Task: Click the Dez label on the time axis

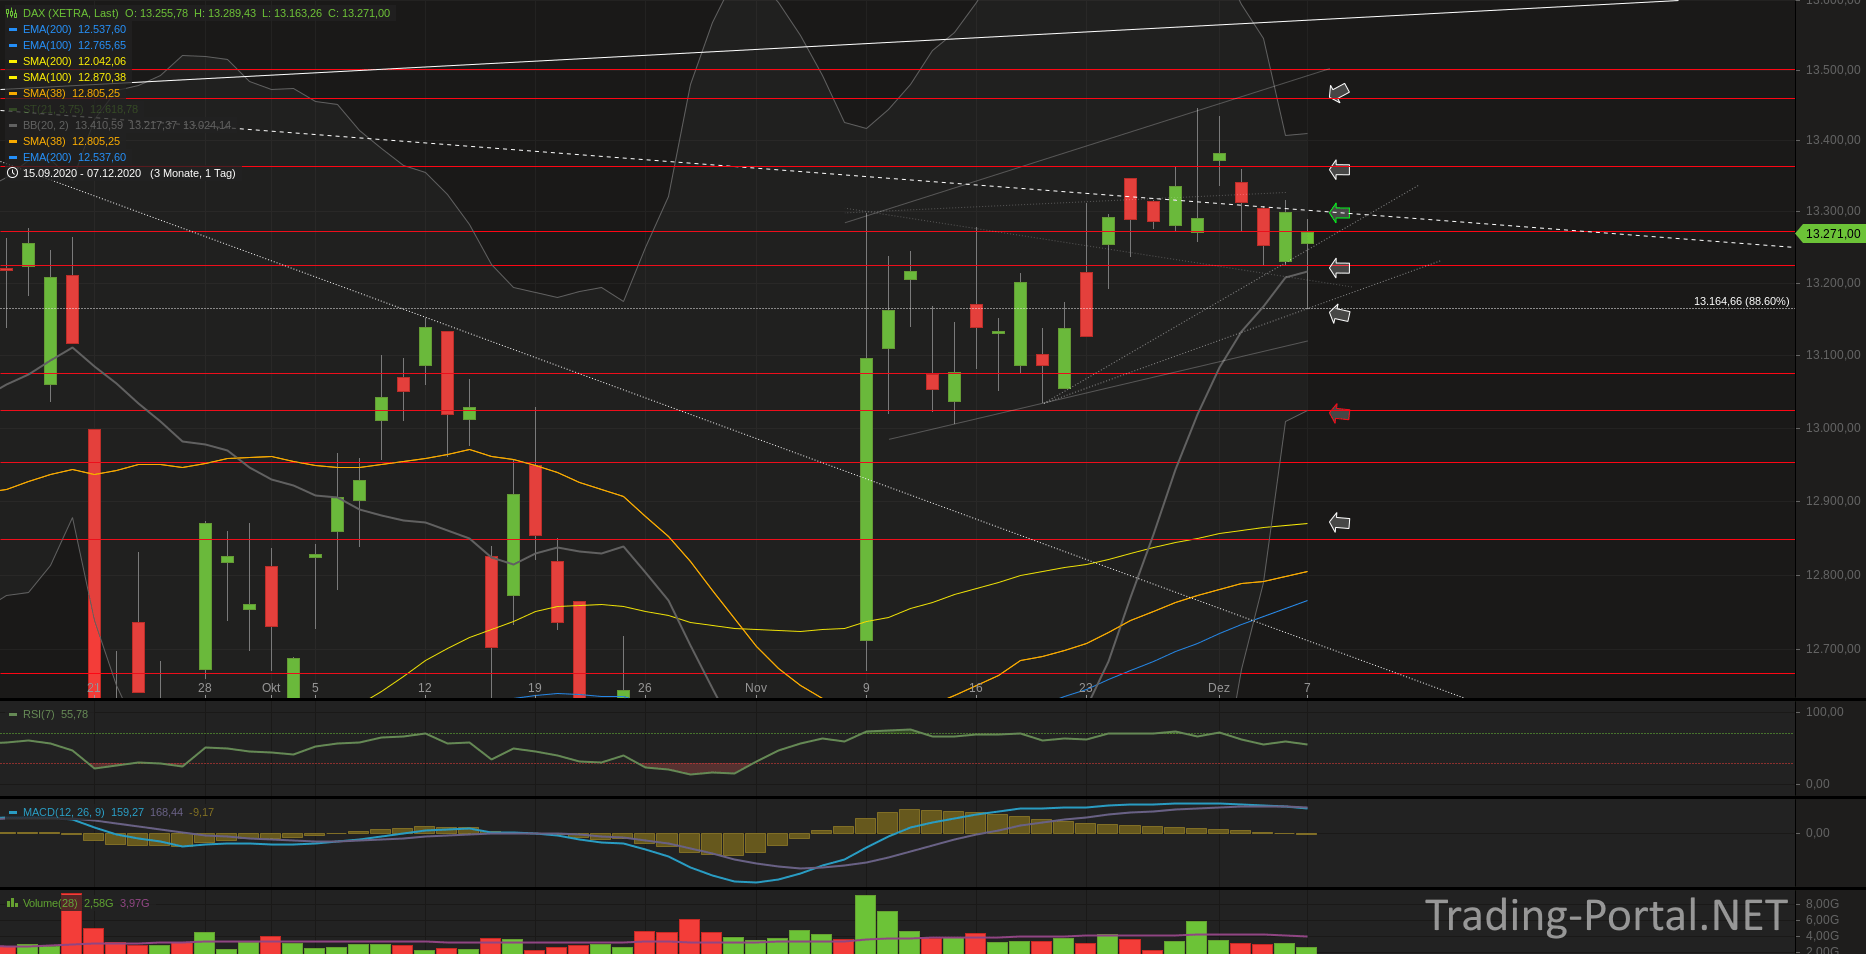Action: pyautogui.click(x=1219, y=688)
